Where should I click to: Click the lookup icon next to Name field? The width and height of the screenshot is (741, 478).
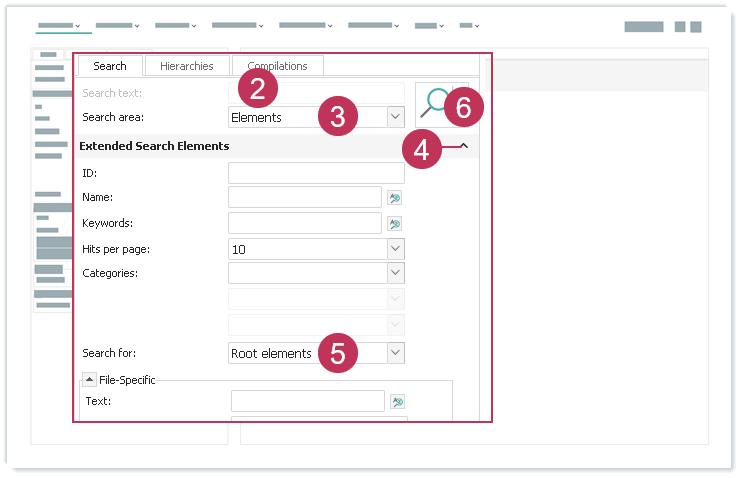[396, 198]
